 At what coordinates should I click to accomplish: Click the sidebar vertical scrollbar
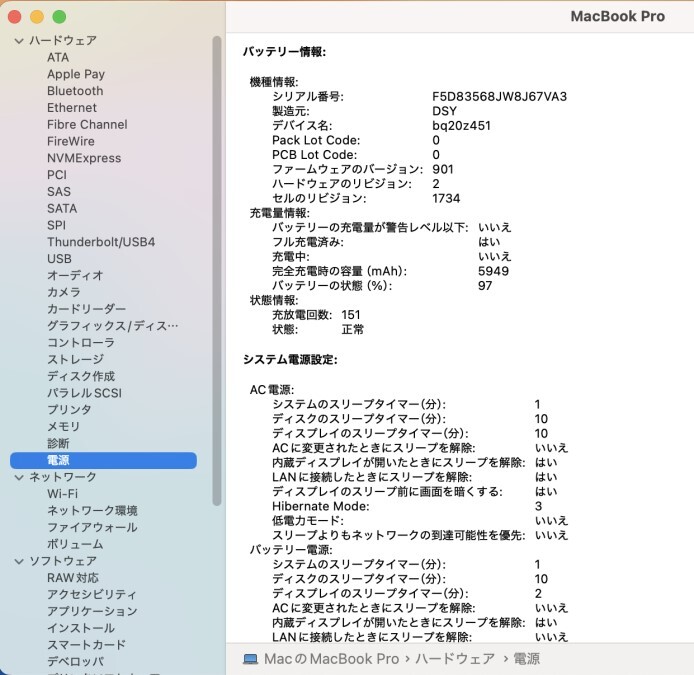click(x=217, y=271)
